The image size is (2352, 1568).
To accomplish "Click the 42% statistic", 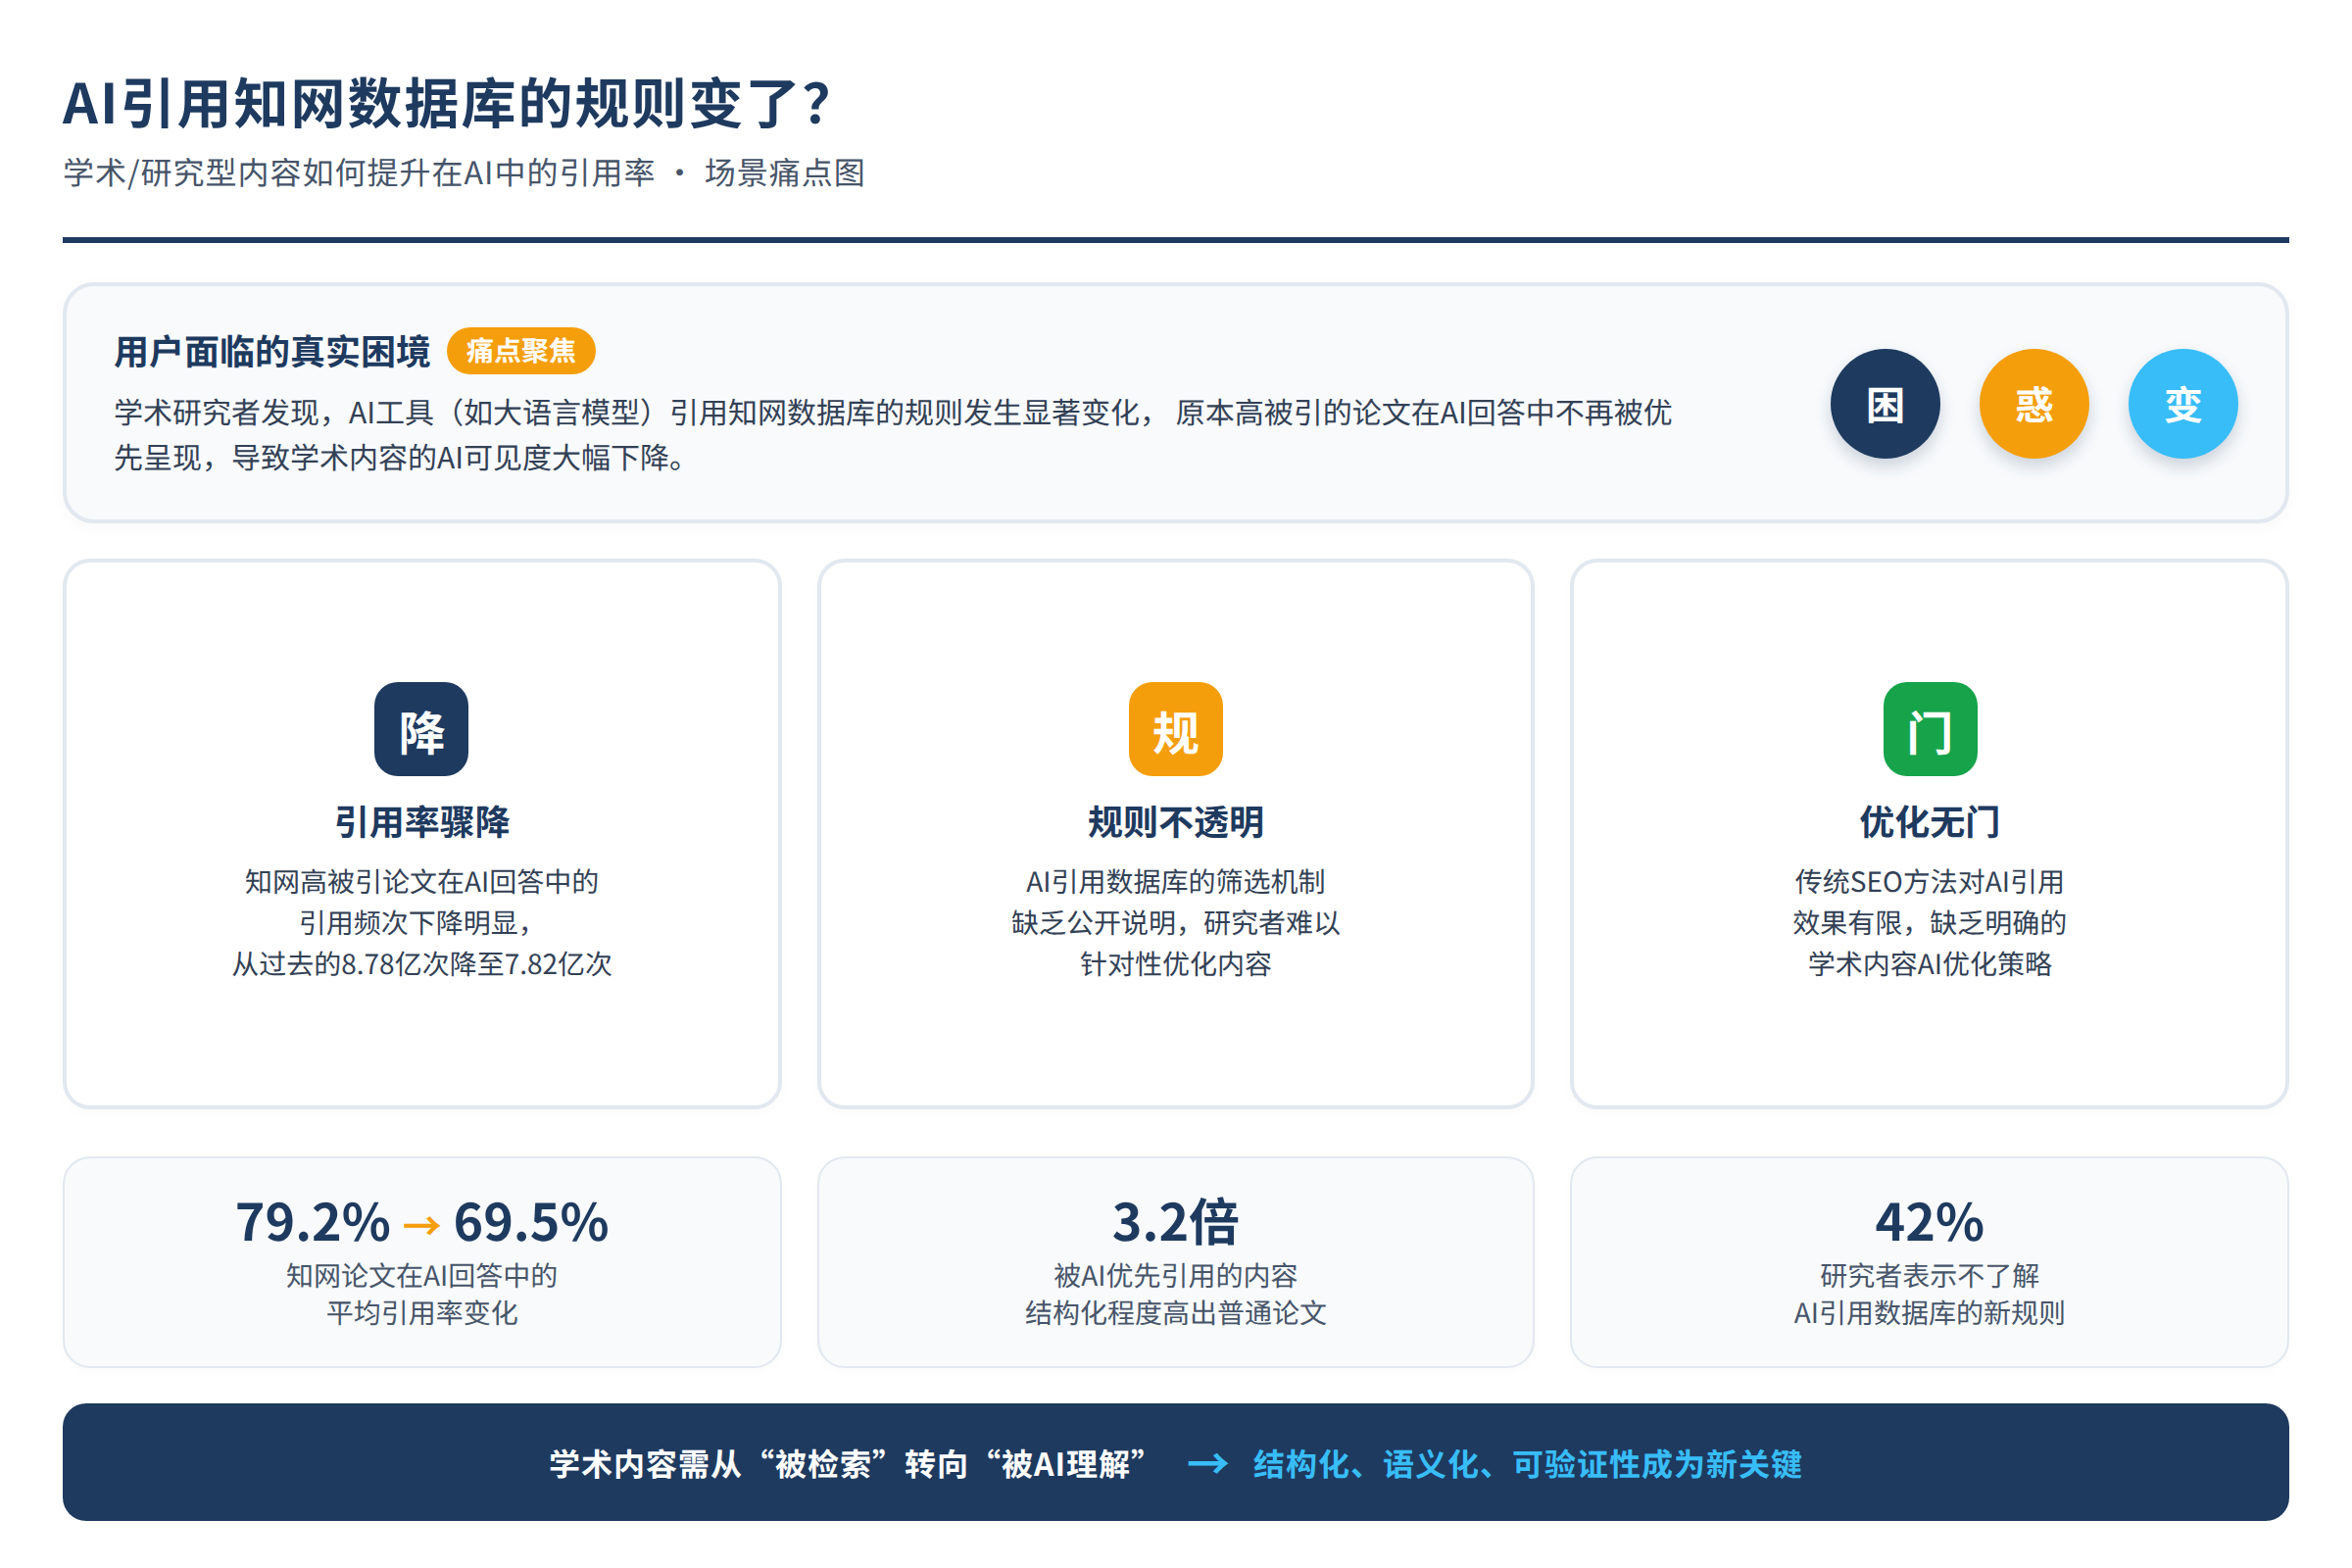I will click(1930, 1223).
